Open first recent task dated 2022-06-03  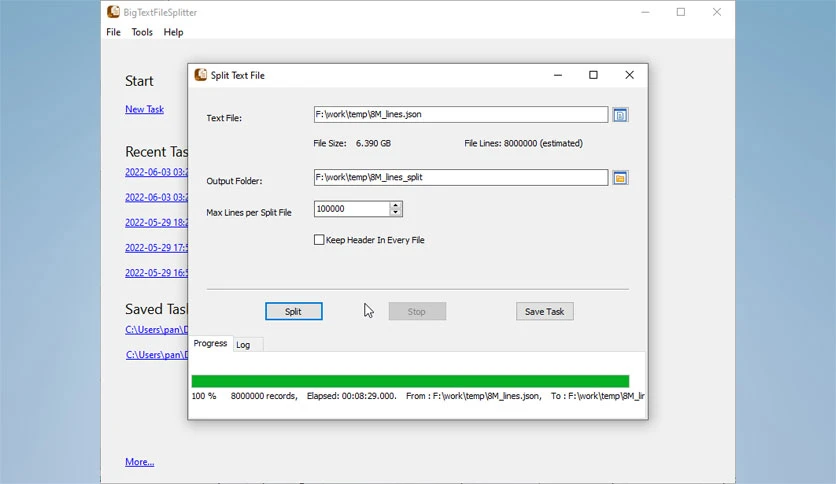pyautogui.click(x=156, y=172)
